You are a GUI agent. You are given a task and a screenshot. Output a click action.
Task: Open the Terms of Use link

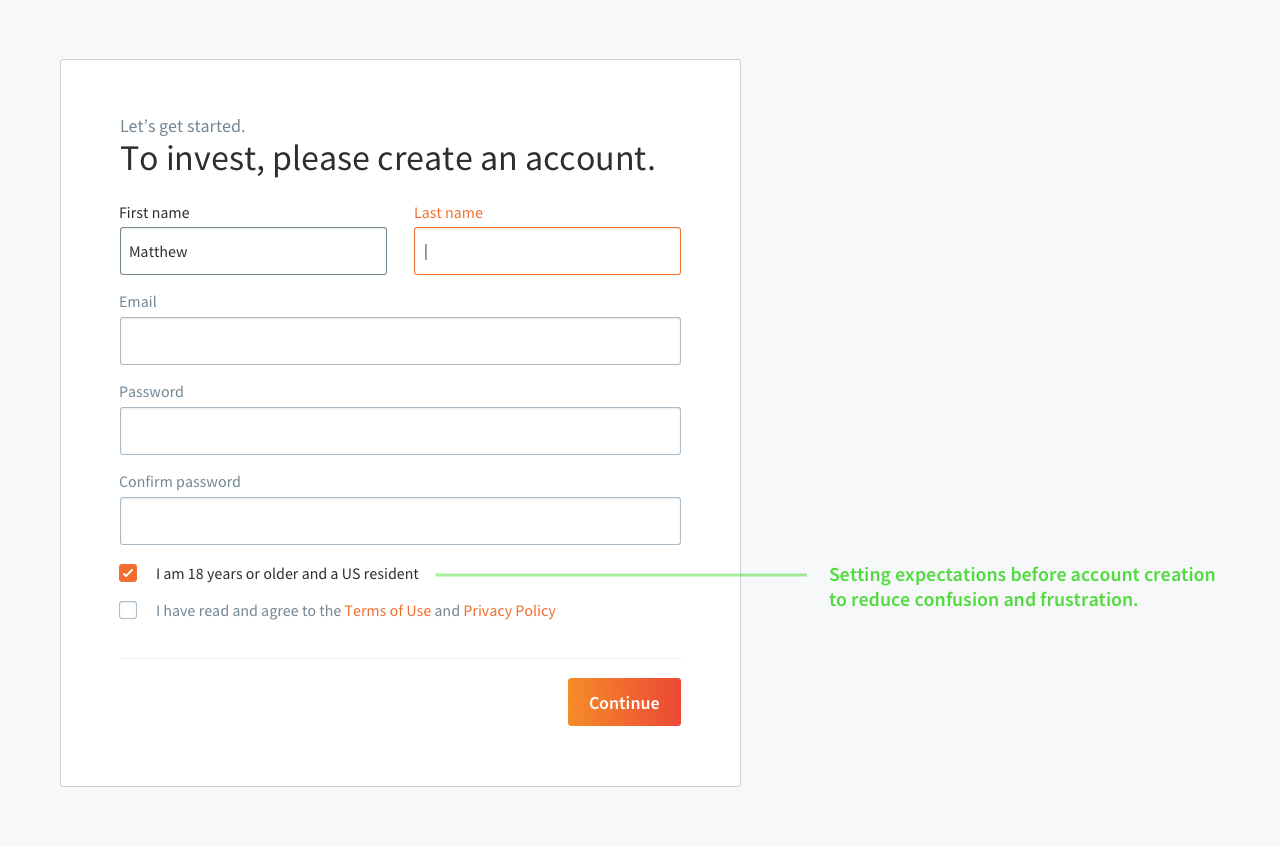click(x=387, y=611)
